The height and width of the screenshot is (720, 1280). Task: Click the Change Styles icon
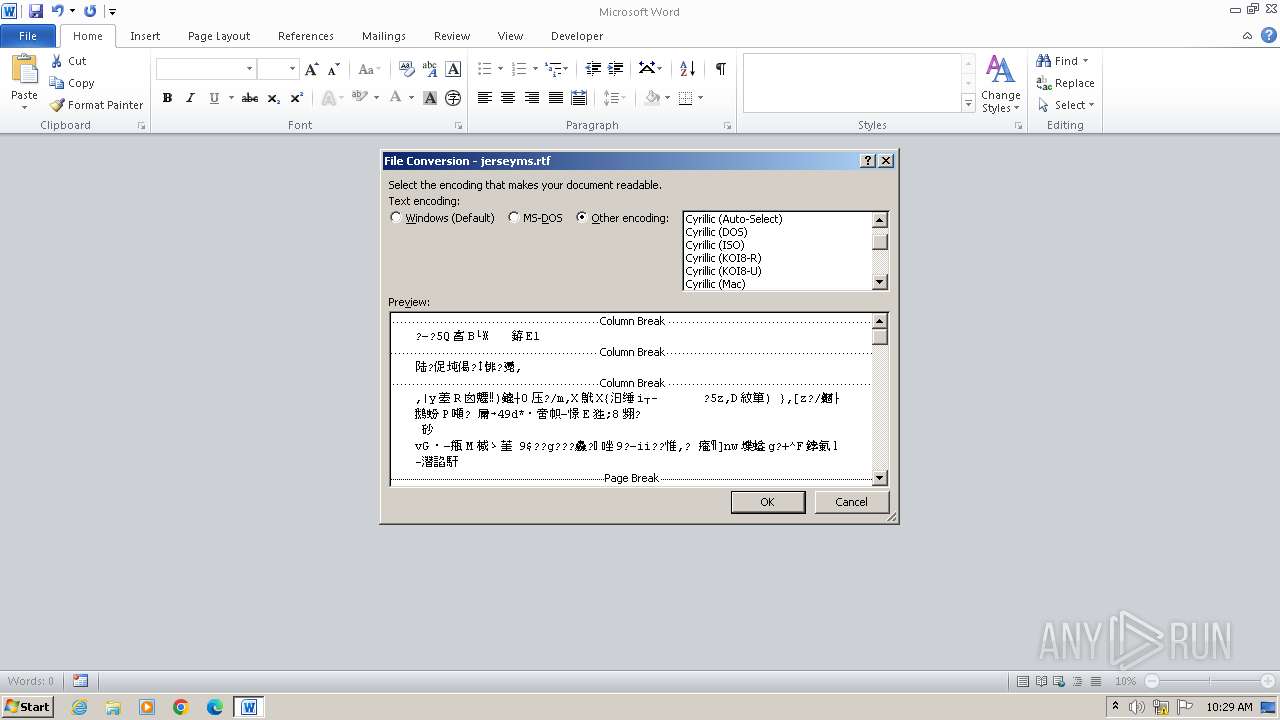pyautogui.click(x=1000, y=84)
